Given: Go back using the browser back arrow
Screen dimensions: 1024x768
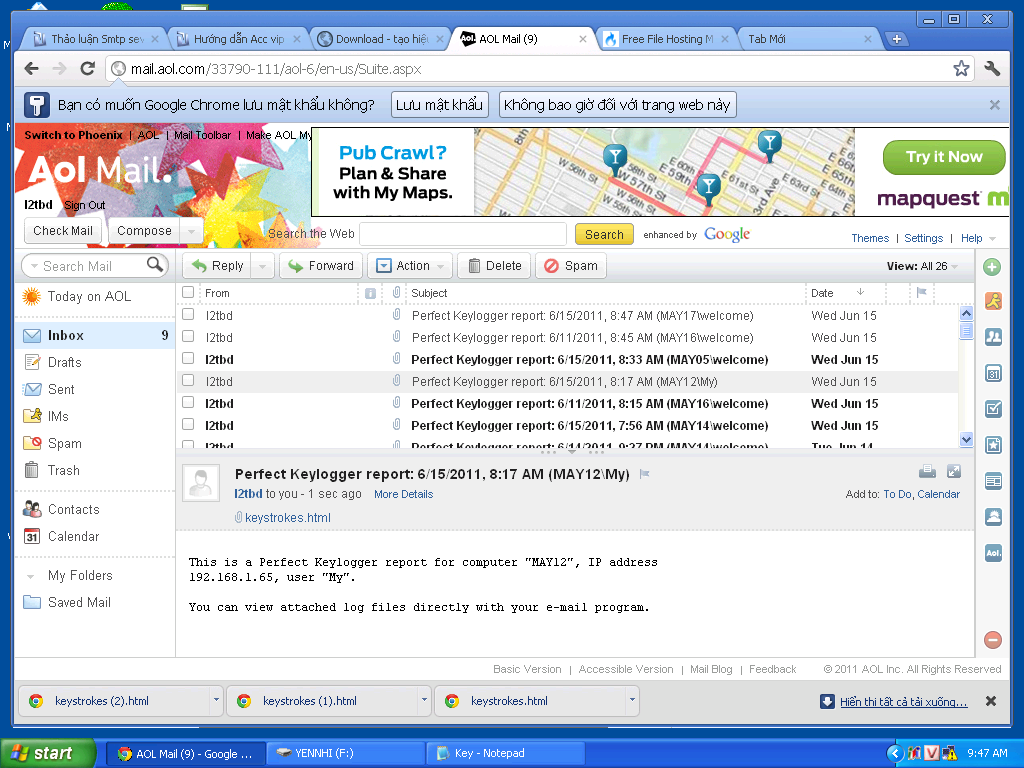Looking at the screenshot, I should coord(31,69).
